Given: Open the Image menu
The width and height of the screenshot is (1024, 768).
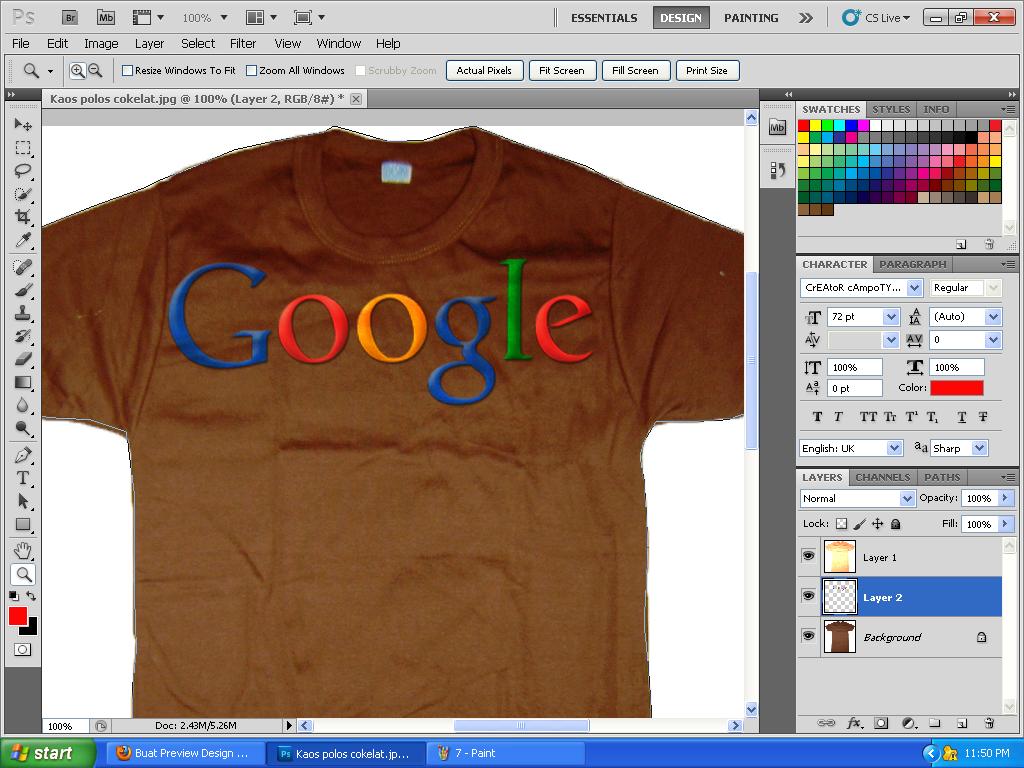Looking at the screenshot, I should pyautogui.click(x=101, y=44).
